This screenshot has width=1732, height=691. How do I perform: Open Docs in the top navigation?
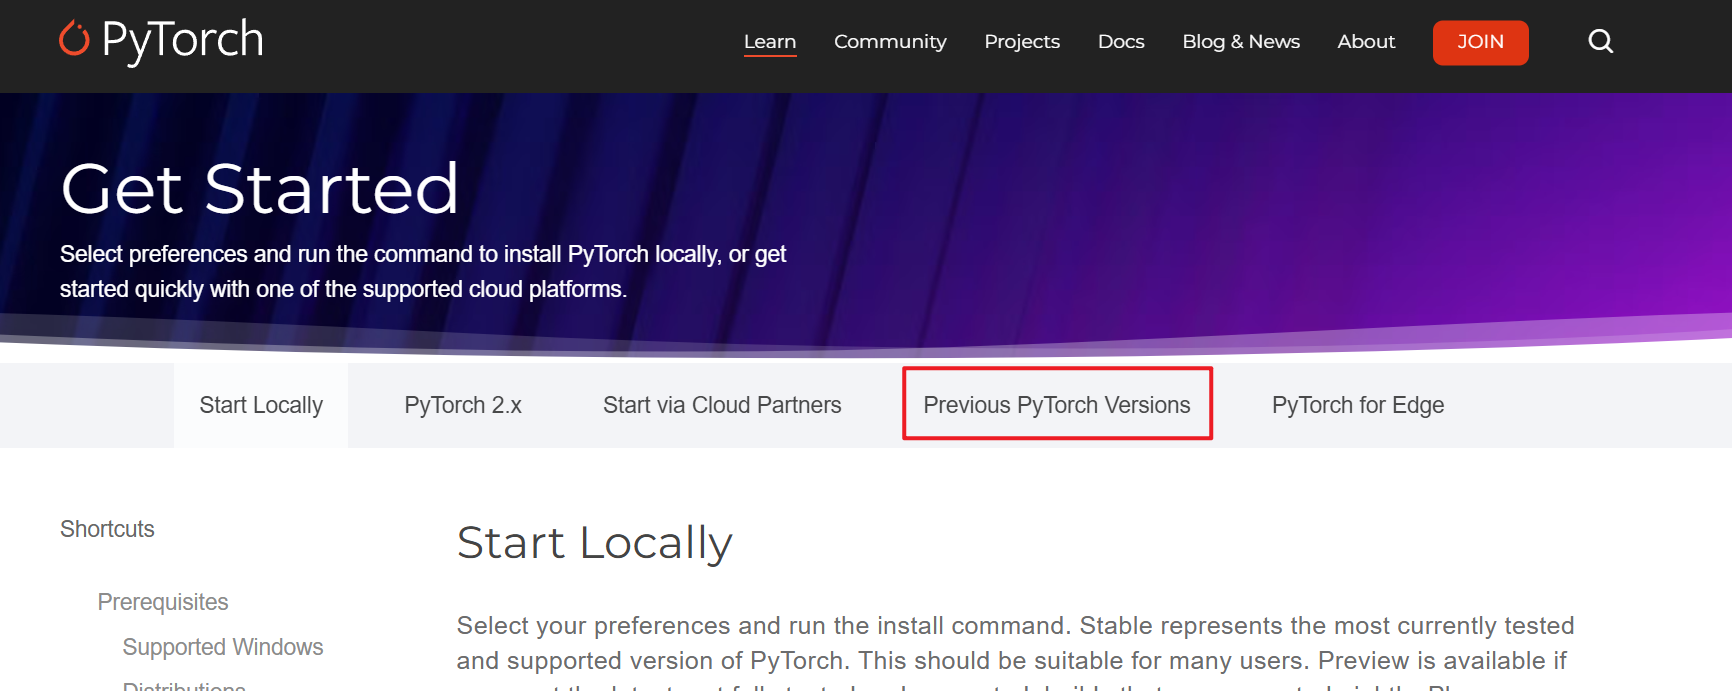tap(1121, 42)
